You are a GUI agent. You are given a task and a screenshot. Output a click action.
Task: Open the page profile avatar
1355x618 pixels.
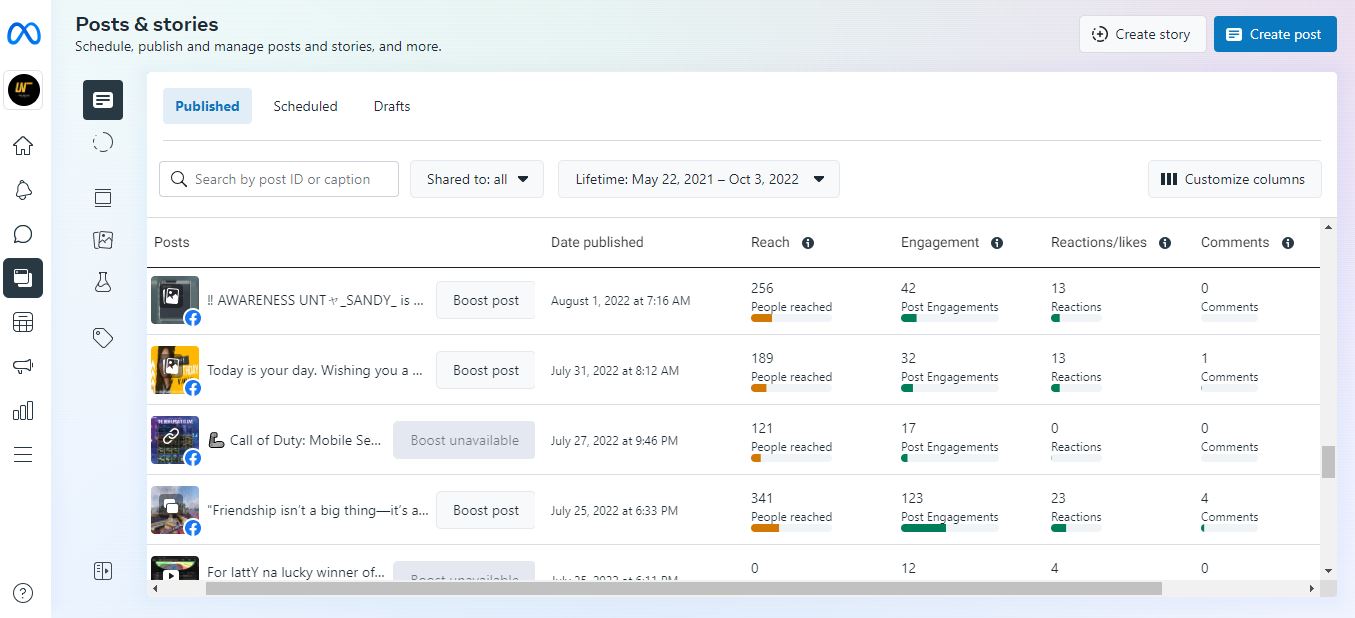tap(23, 90)
